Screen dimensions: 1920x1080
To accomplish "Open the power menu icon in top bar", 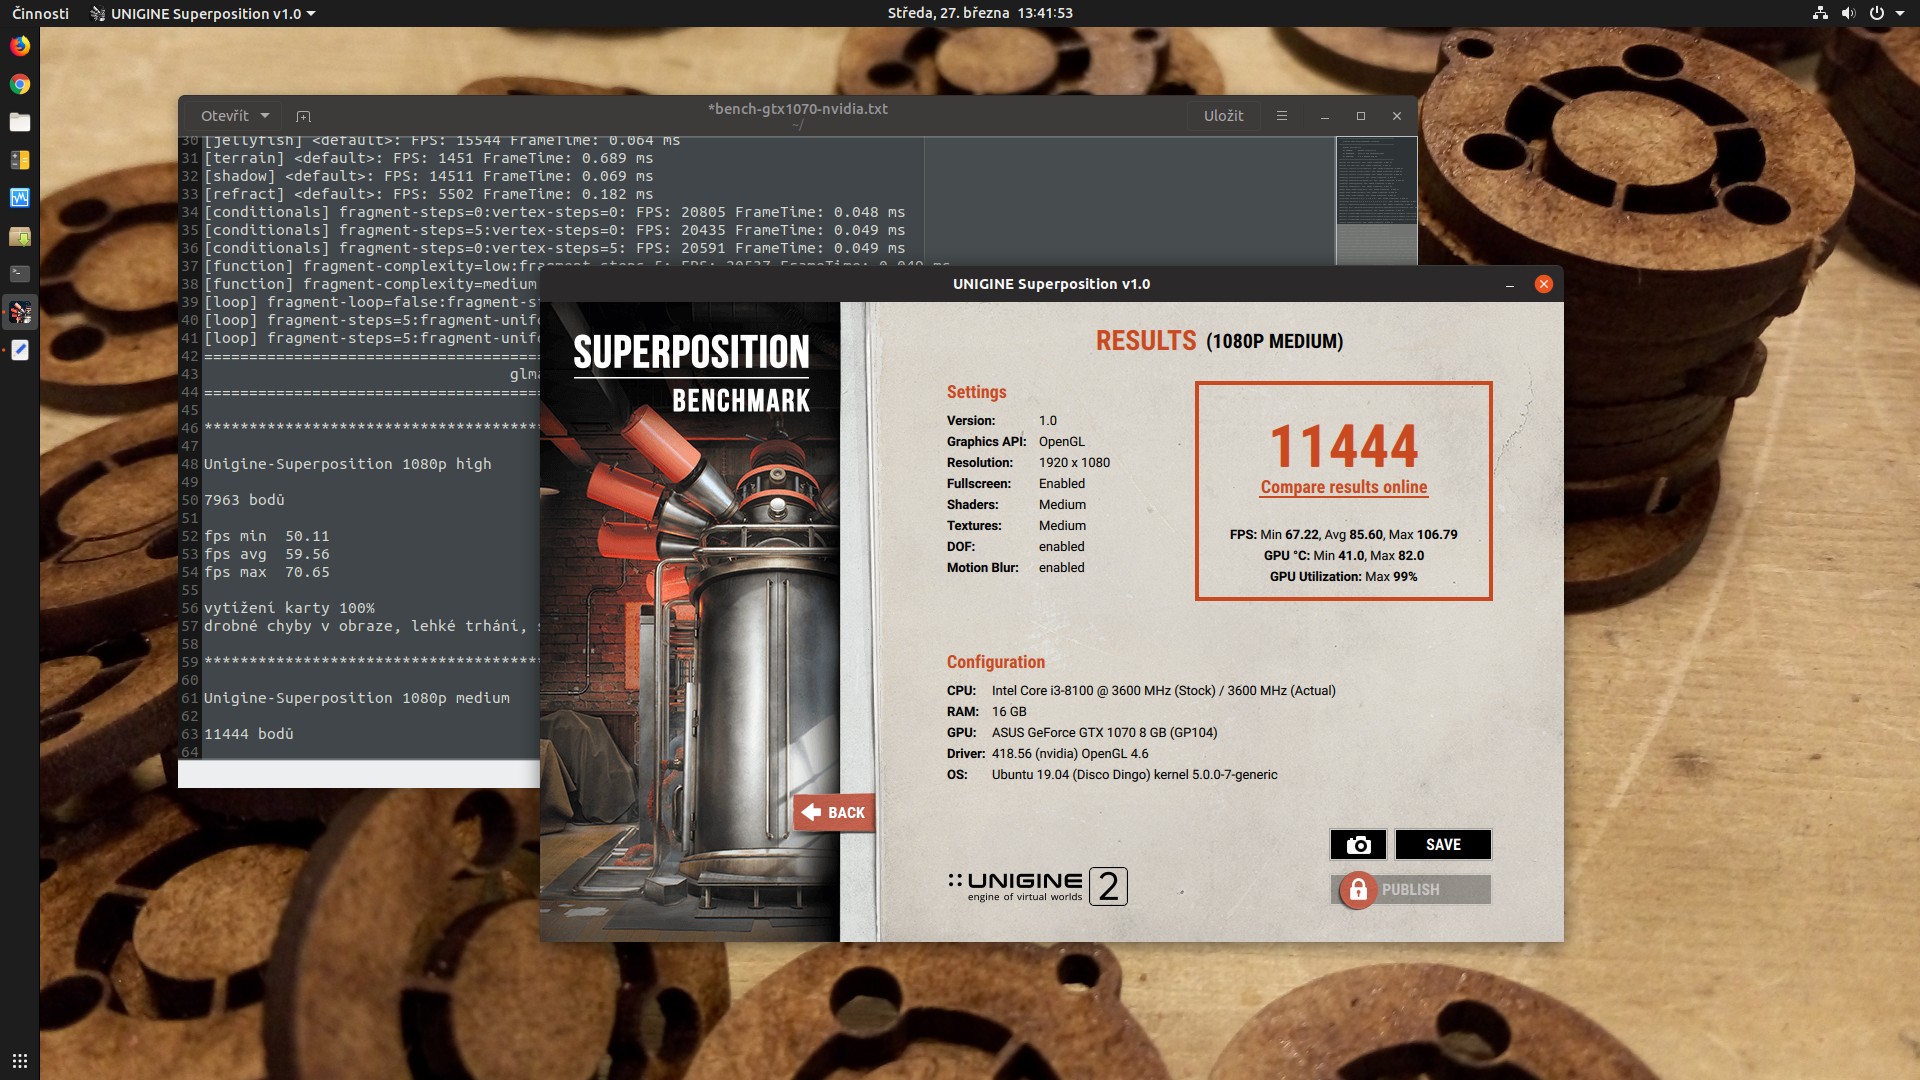I will [x=1877, y=13].
